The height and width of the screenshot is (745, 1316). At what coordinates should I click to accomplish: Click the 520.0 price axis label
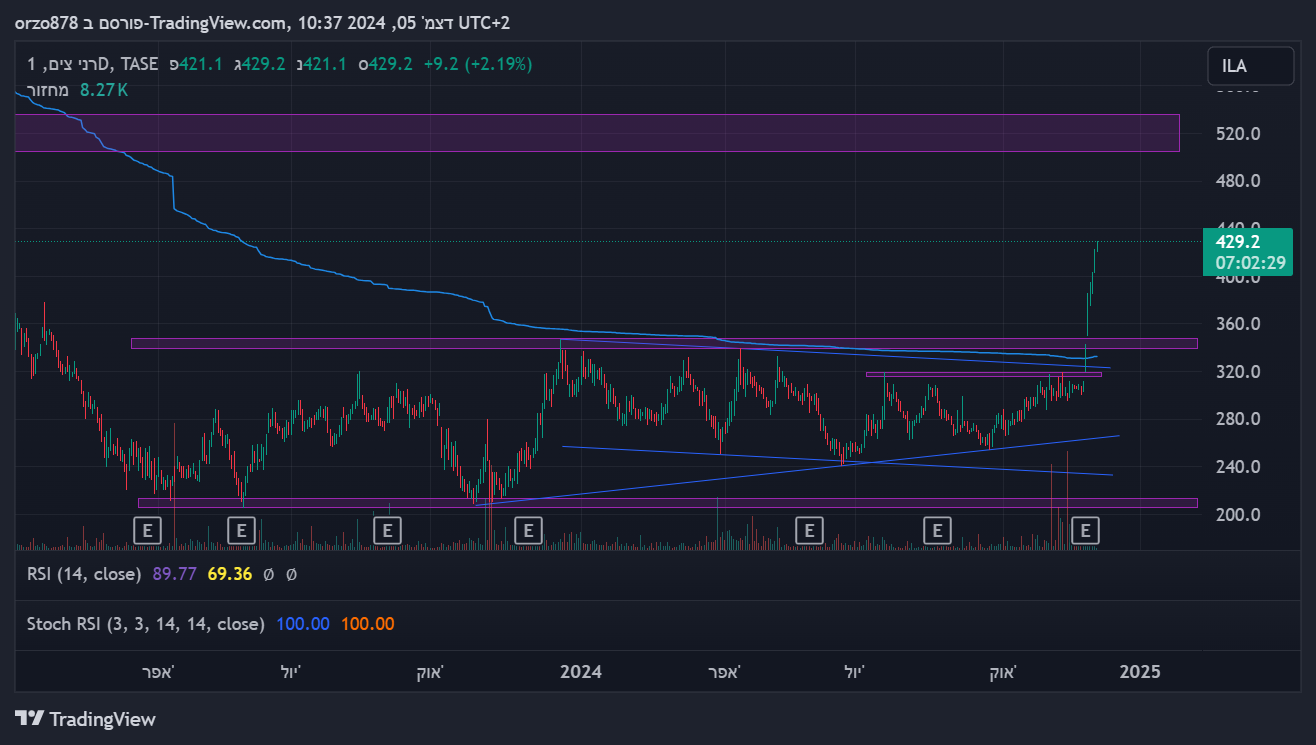pos(1238,134)
